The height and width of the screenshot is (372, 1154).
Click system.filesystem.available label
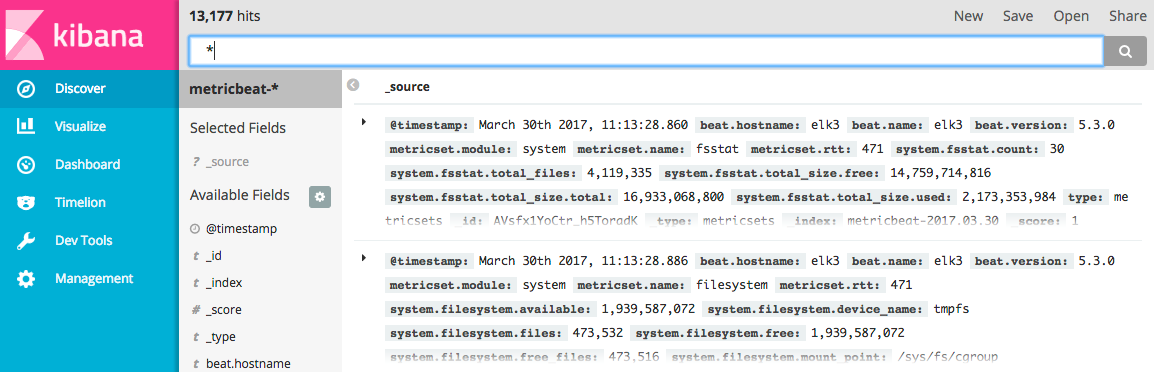tap(491, 309)
